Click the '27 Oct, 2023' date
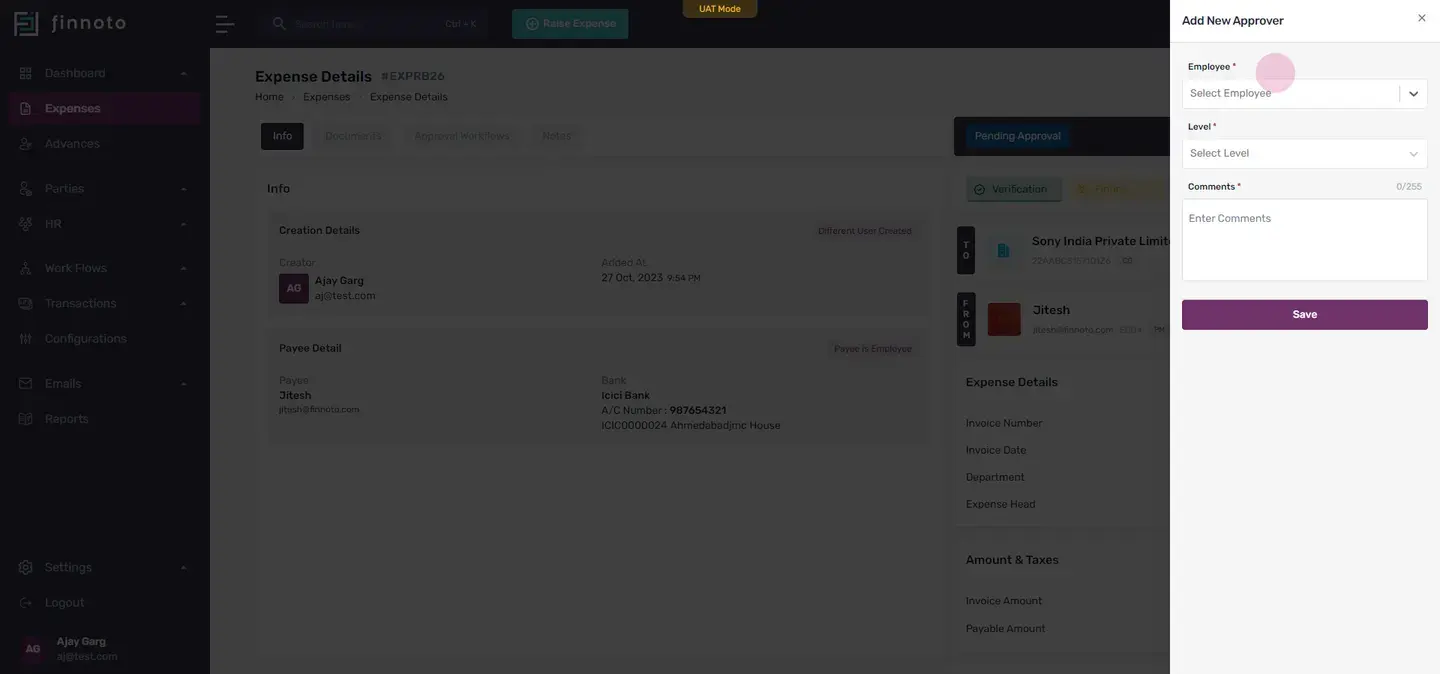Screen dimensions: 1440x674 pyautogui.click(x=632, y=278)
